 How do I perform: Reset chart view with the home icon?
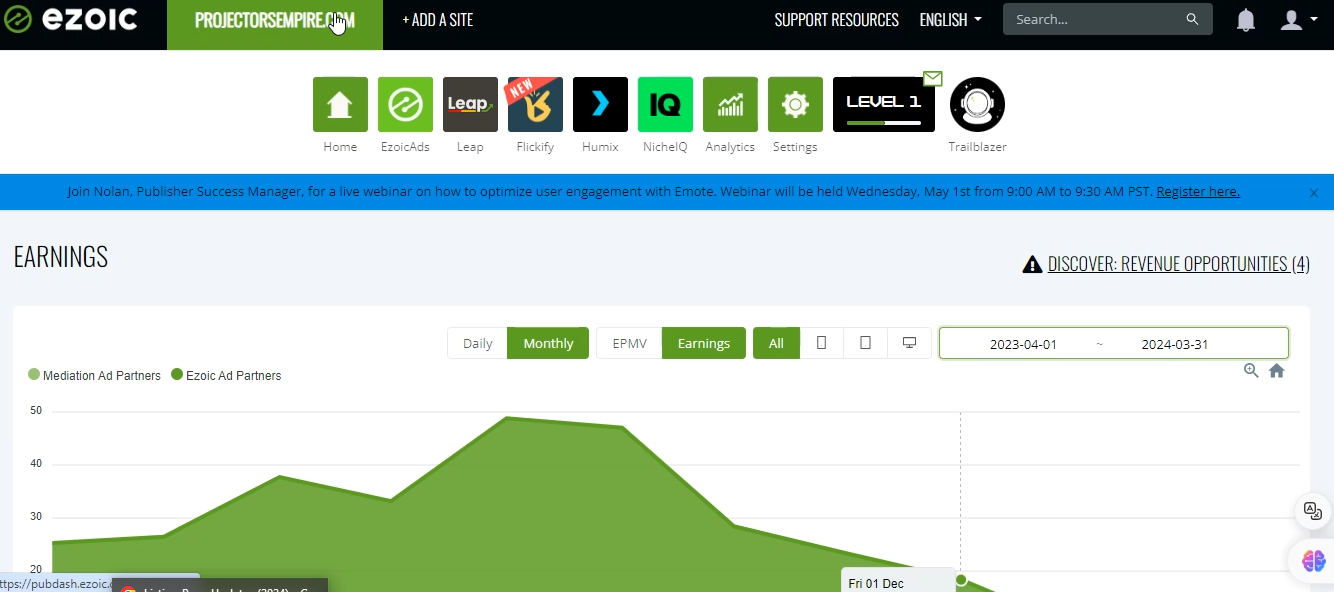click(1276, 370)
